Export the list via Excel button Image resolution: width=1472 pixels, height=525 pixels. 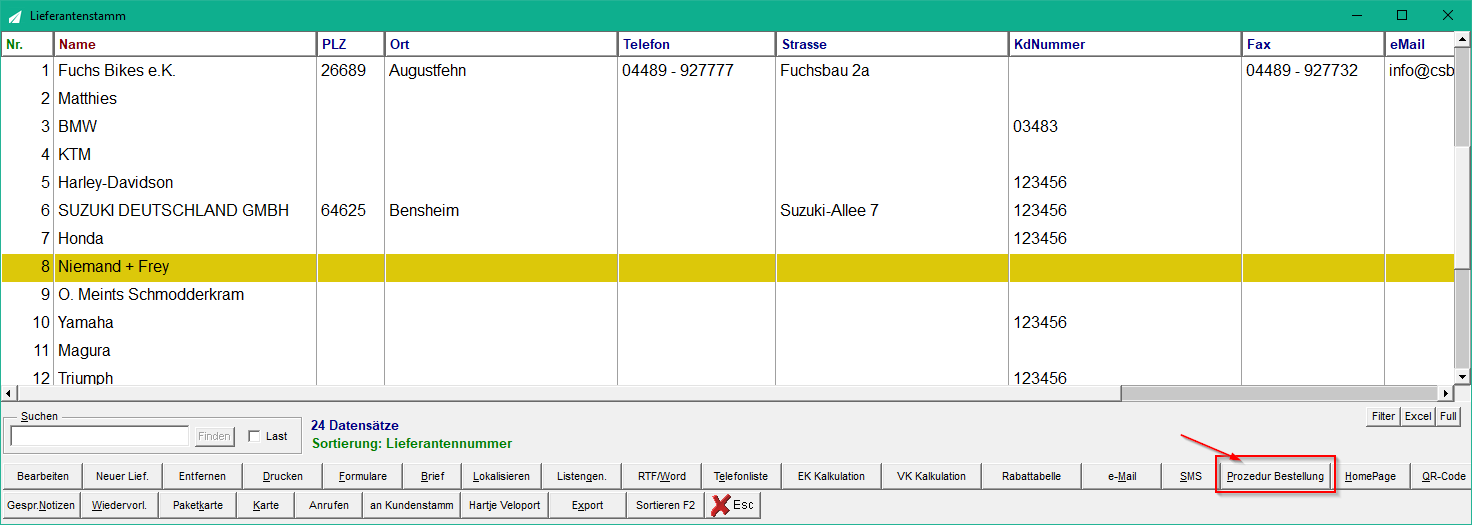pos(1417,416)
